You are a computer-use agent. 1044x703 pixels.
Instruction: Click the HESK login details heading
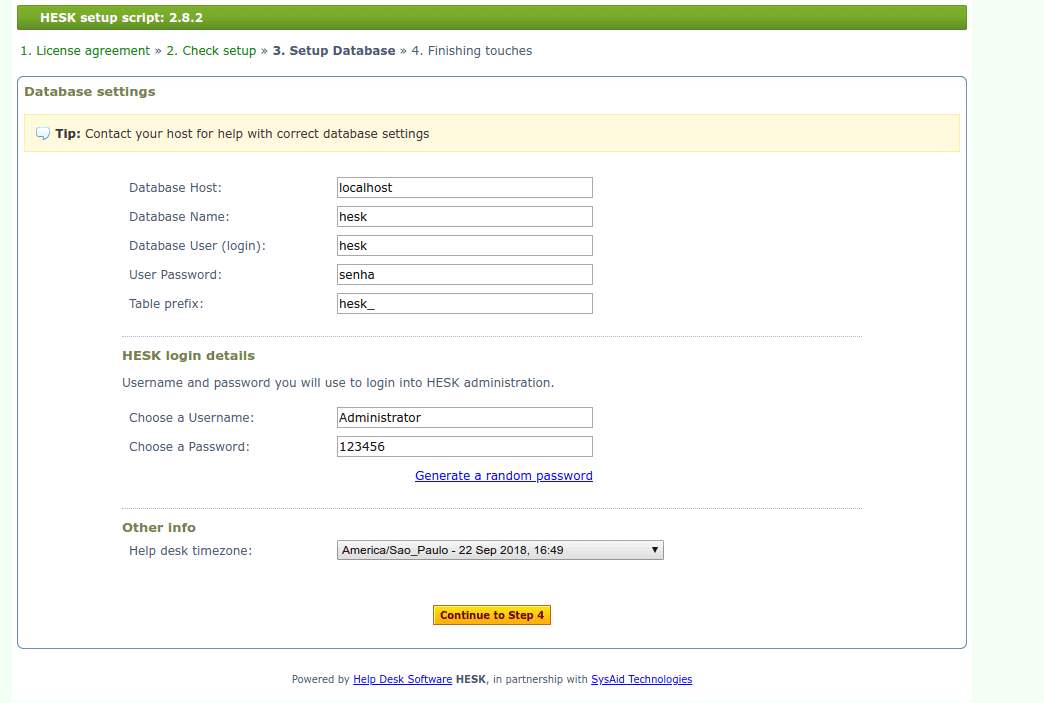coord(188,355)
